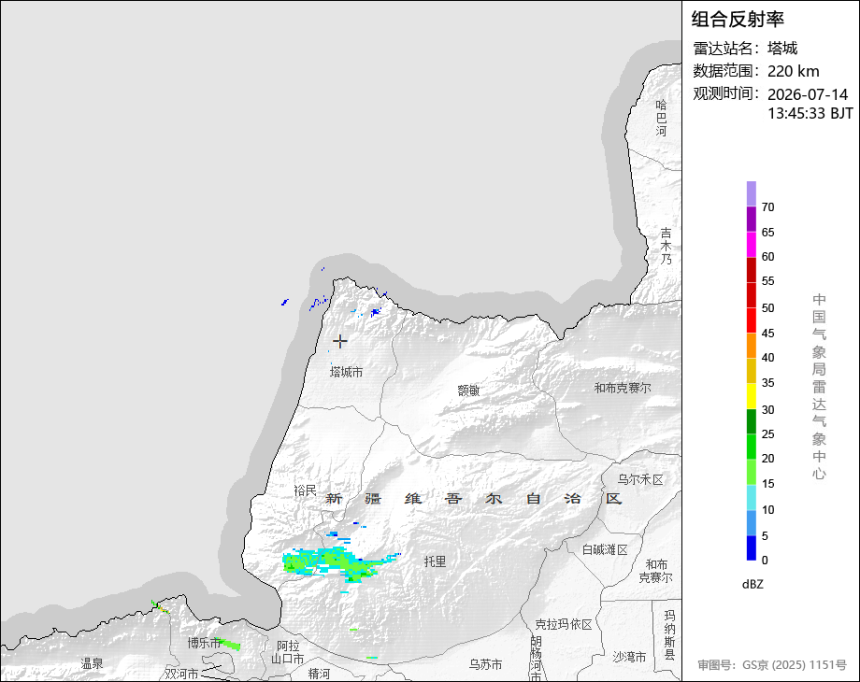
Task: Click the 白碱滩区 label
Action: pos(605,549)
